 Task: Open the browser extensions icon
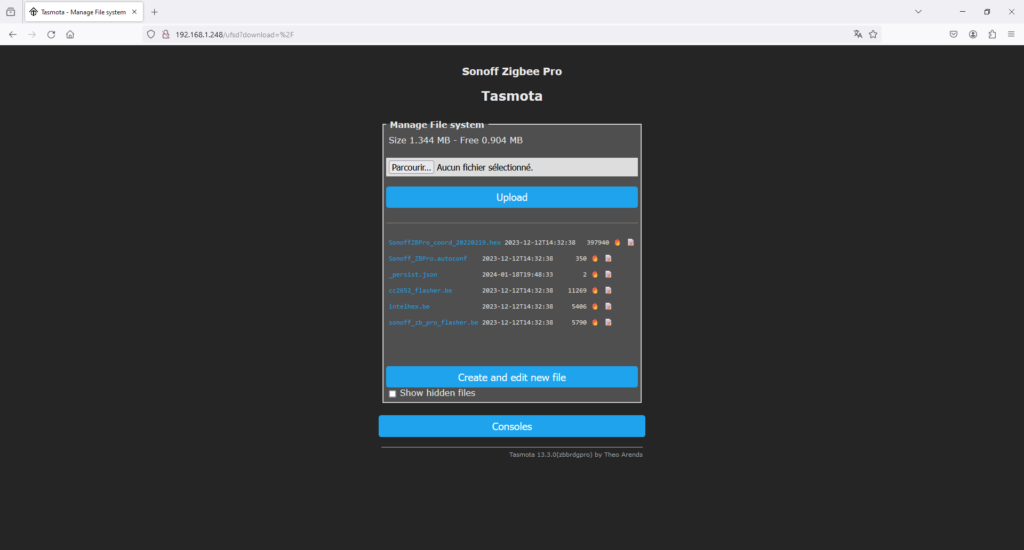[x=992, y=34]
